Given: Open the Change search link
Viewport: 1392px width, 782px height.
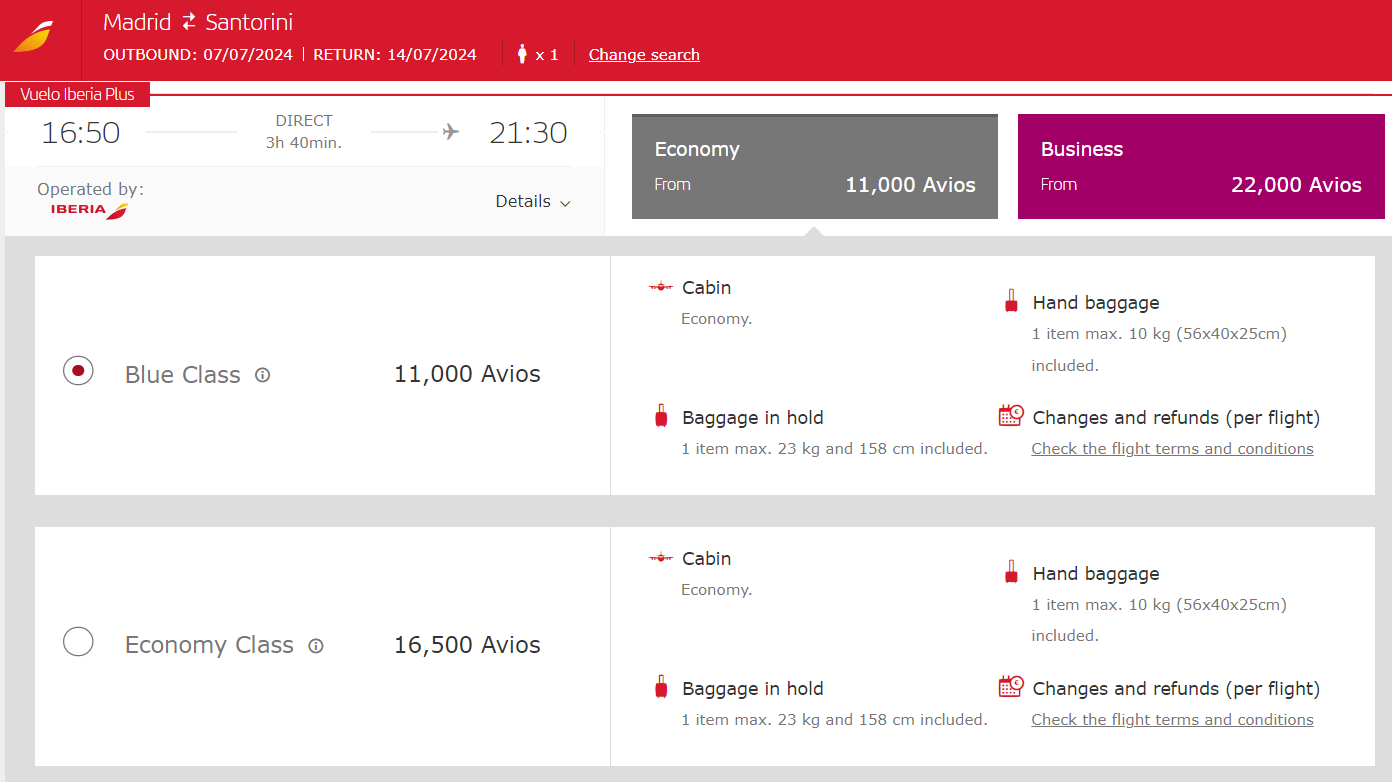Looking at the screenshot, I should click(x=644, y=55).
